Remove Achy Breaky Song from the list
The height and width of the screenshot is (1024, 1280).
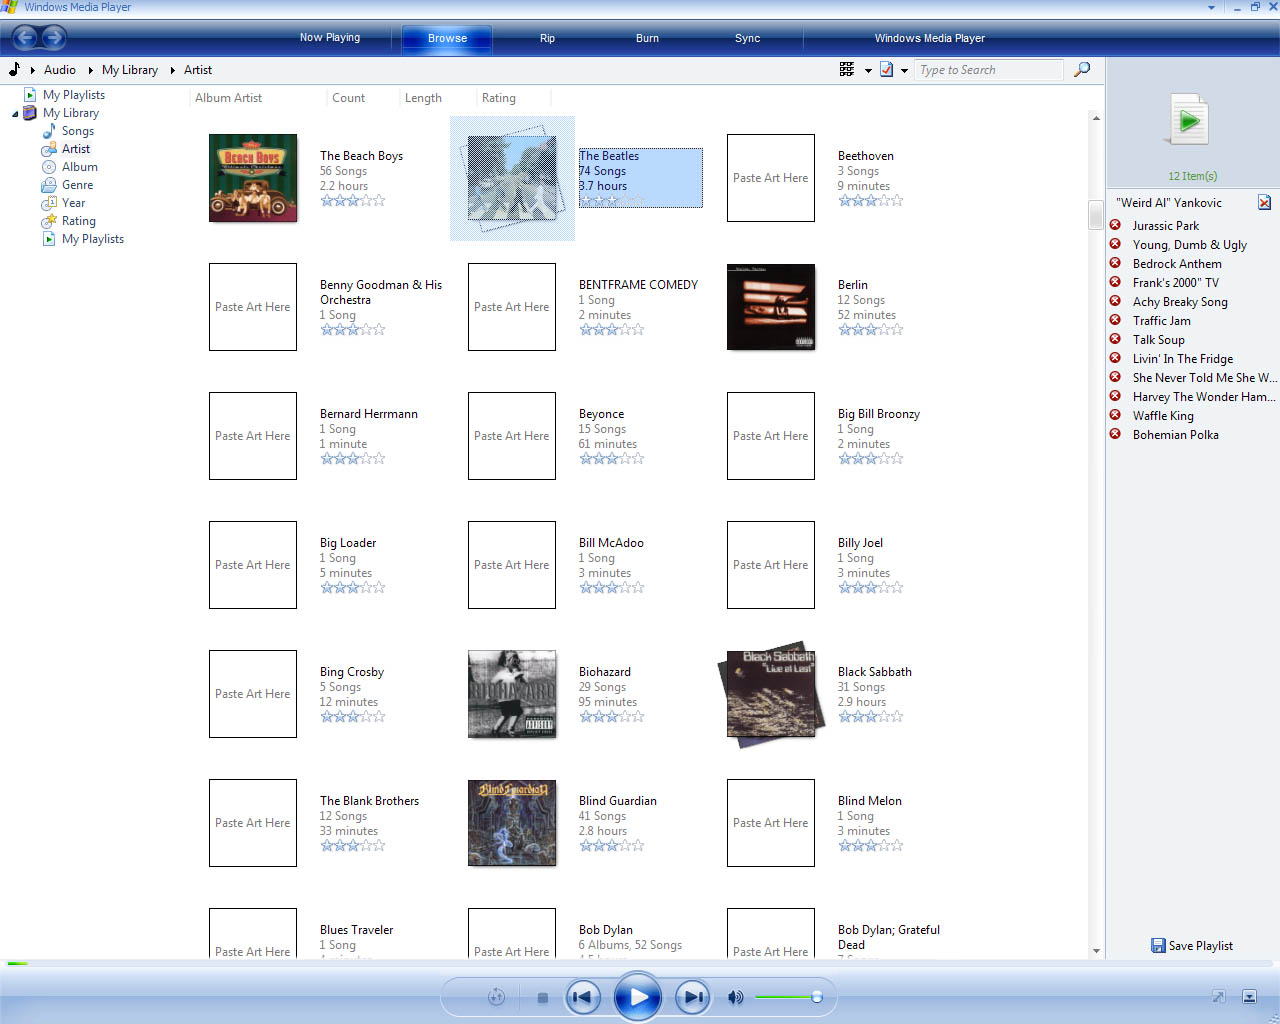click(1115, 301)
